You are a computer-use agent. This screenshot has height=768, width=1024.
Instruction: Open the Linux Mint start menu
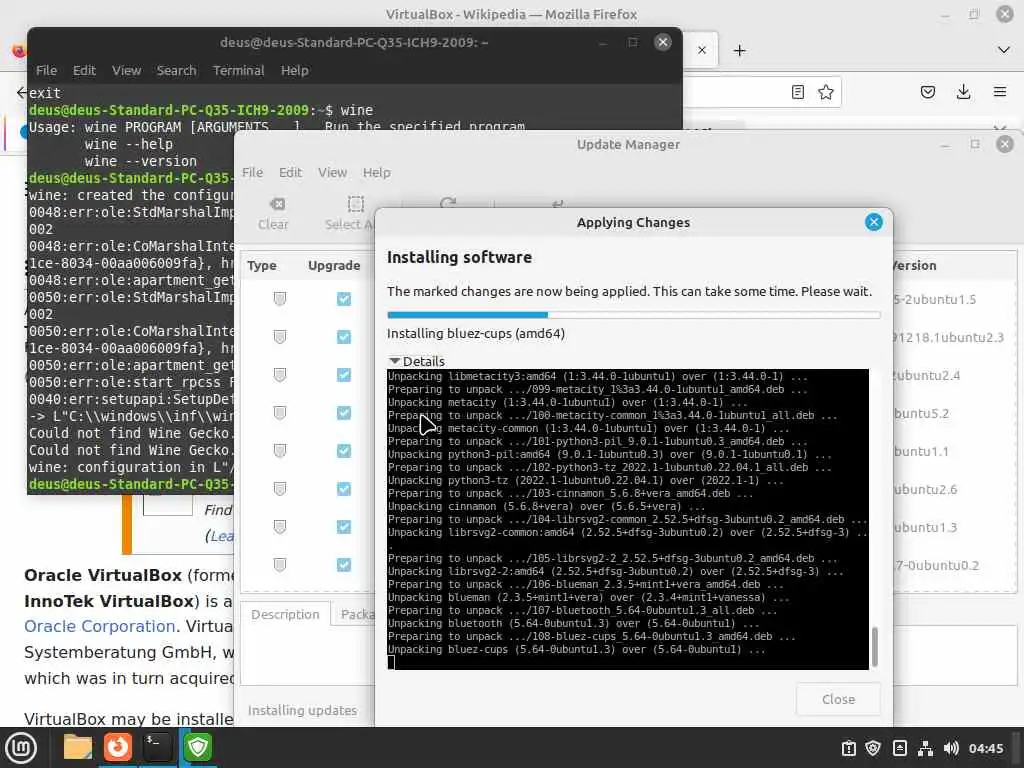(21, 748)
